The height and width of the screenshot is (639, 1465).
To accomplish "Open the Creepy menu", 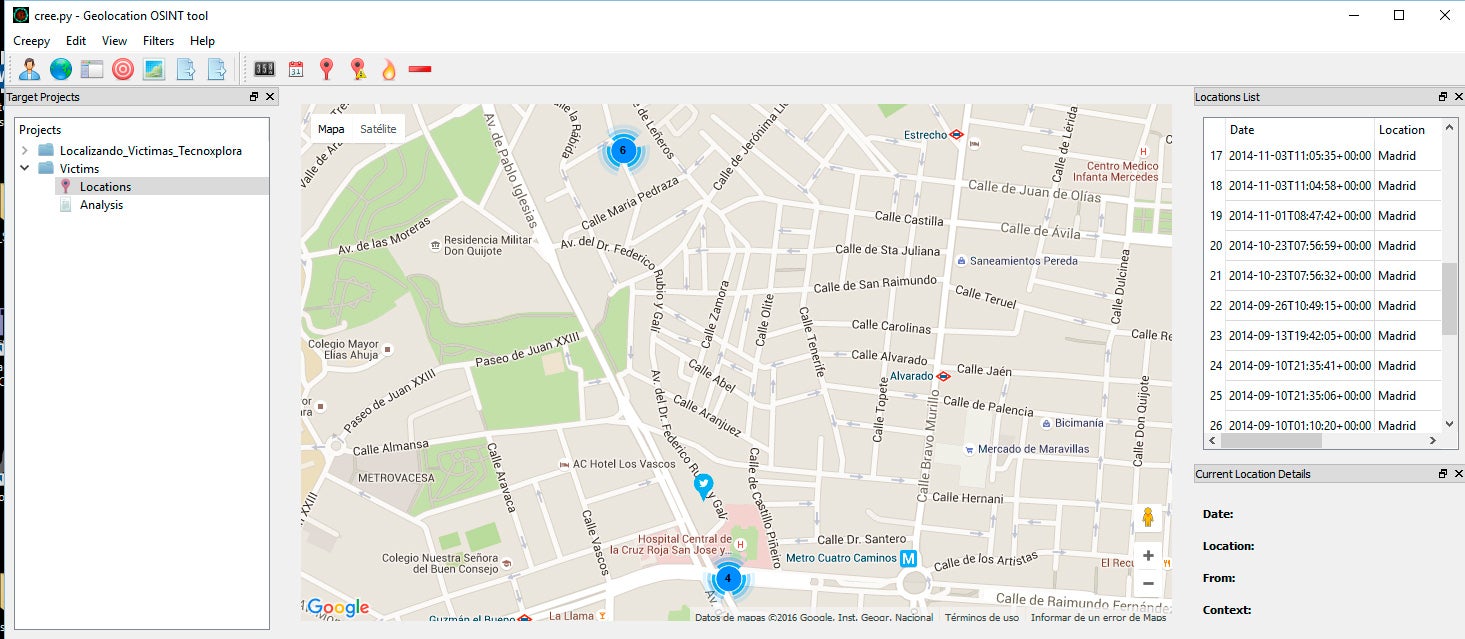I will tap(32, 41).
